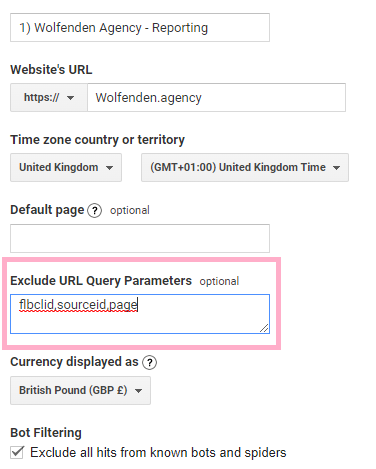Click the Bot Filtering heading
The height and width of the screenshot is (469, 376).
tap(46, 433)
